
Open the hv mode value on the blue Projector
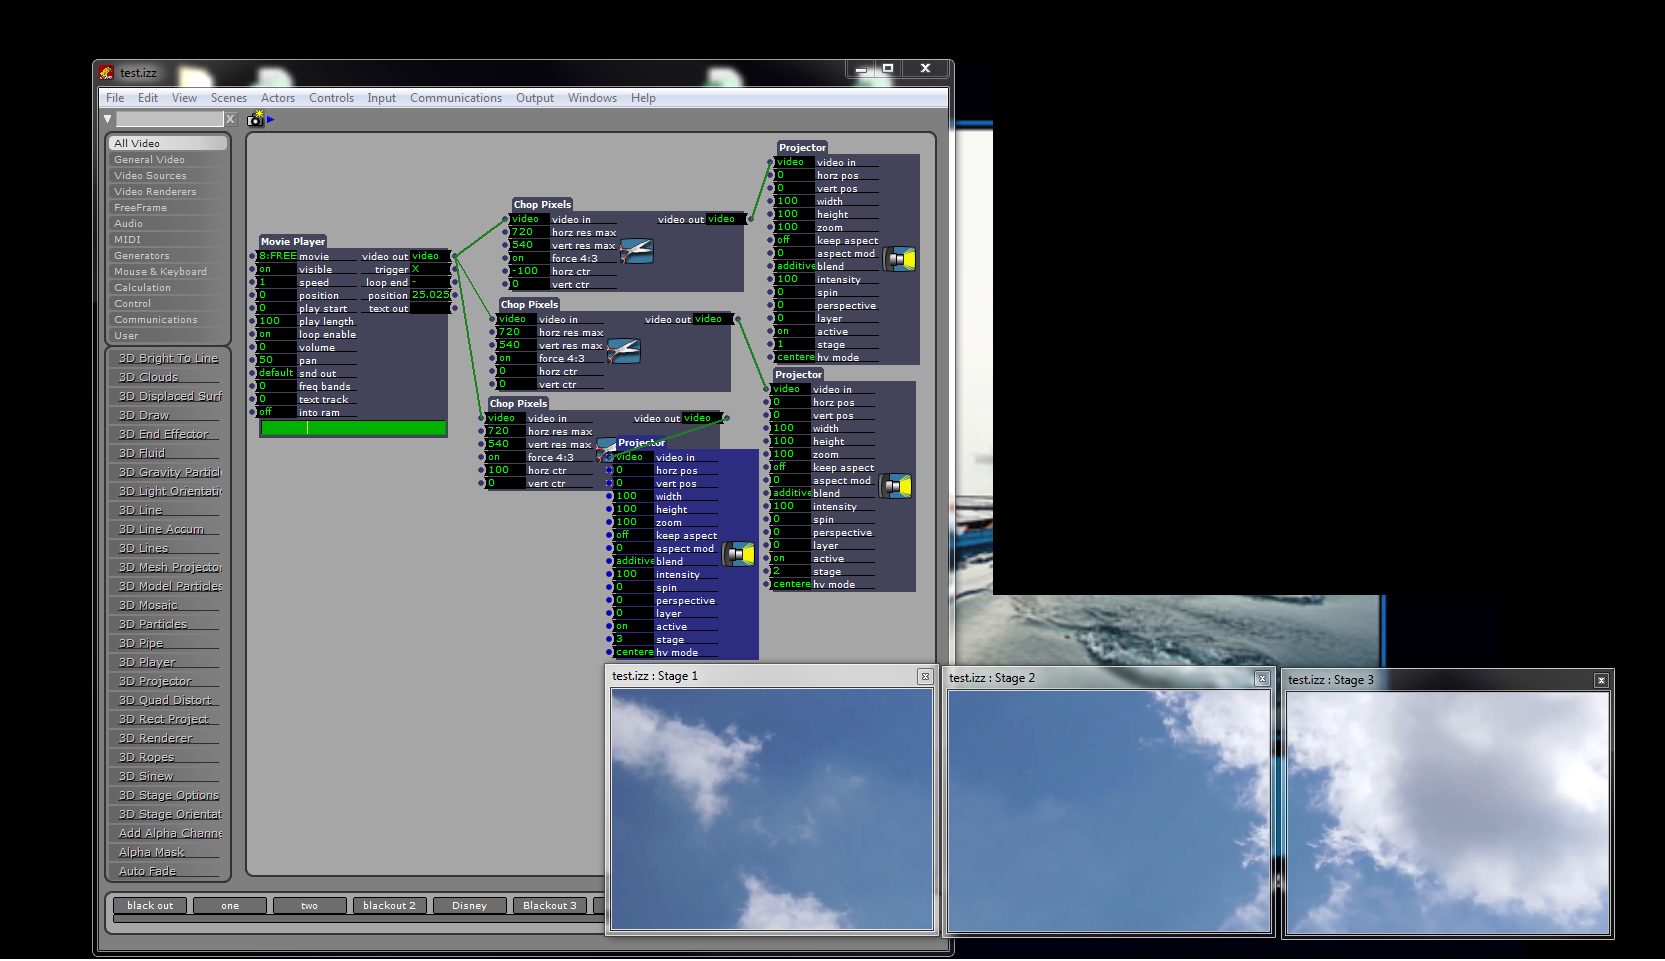pos(634,652)
